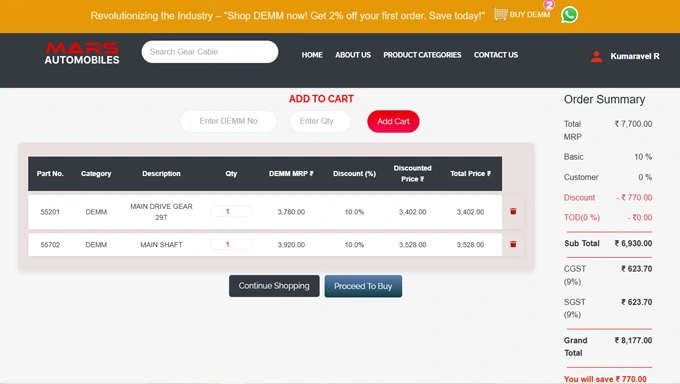Image resolution: width=680 pixels, height=384 pixels.
Task: Click the Total MRP ₹ 7,700.00 value
Action: click(633, 124)
